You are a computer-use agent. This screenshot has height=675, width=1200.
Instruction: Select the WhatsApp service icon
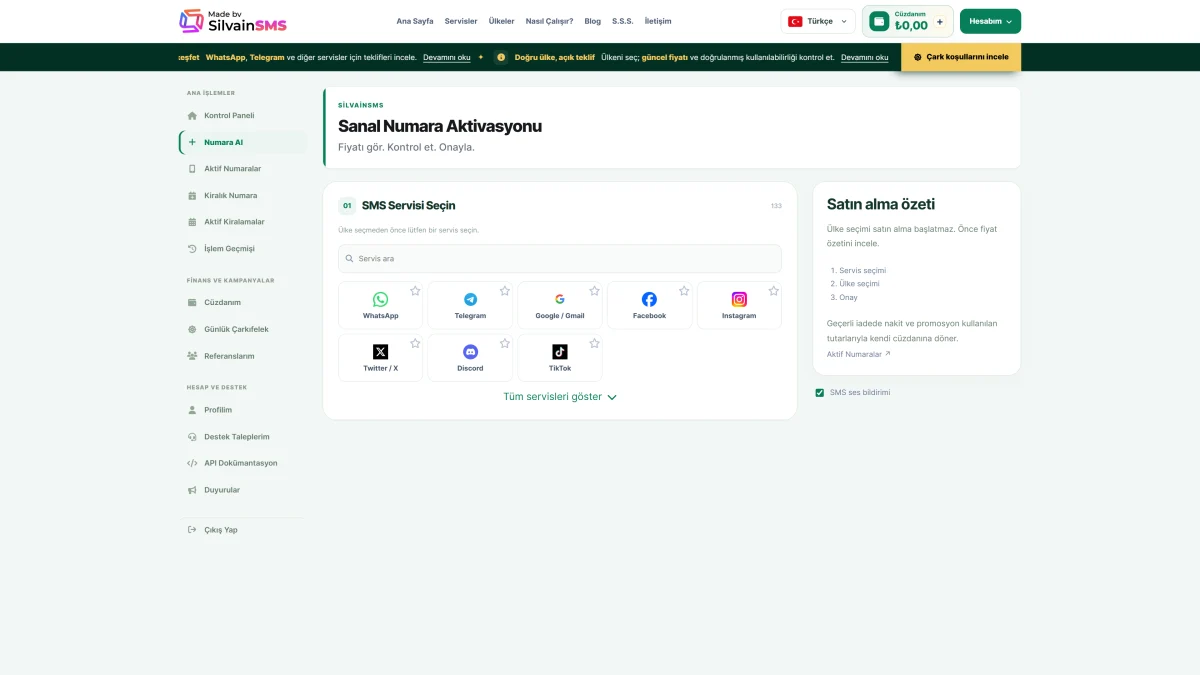[x=380, y=299]
